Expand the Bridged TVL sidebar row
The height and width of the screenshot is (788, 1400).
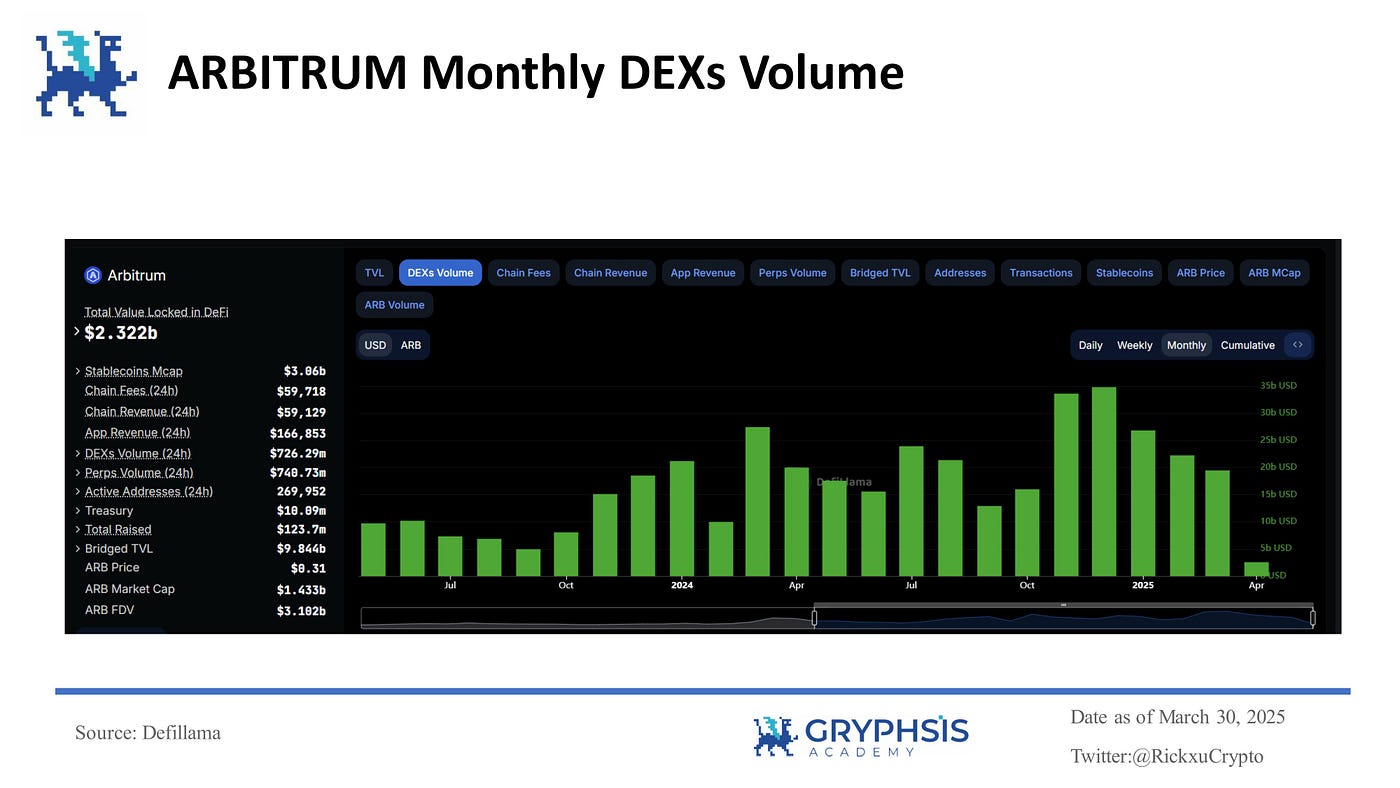(78, 548)
